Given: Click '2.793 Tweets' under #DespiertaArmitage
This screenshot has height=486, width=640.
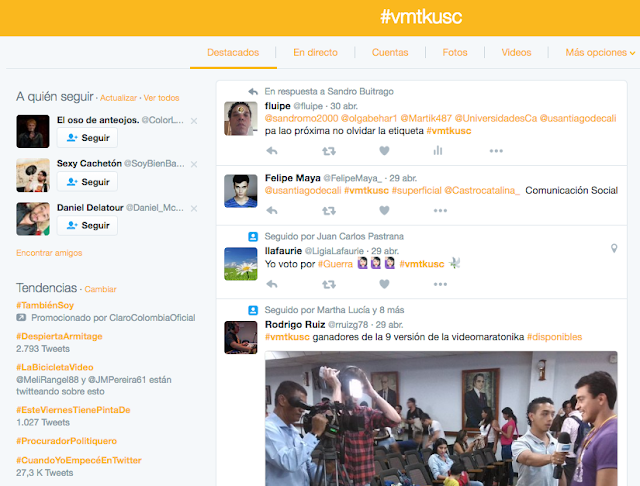Looking at the screenshot, I should [43, 349].
